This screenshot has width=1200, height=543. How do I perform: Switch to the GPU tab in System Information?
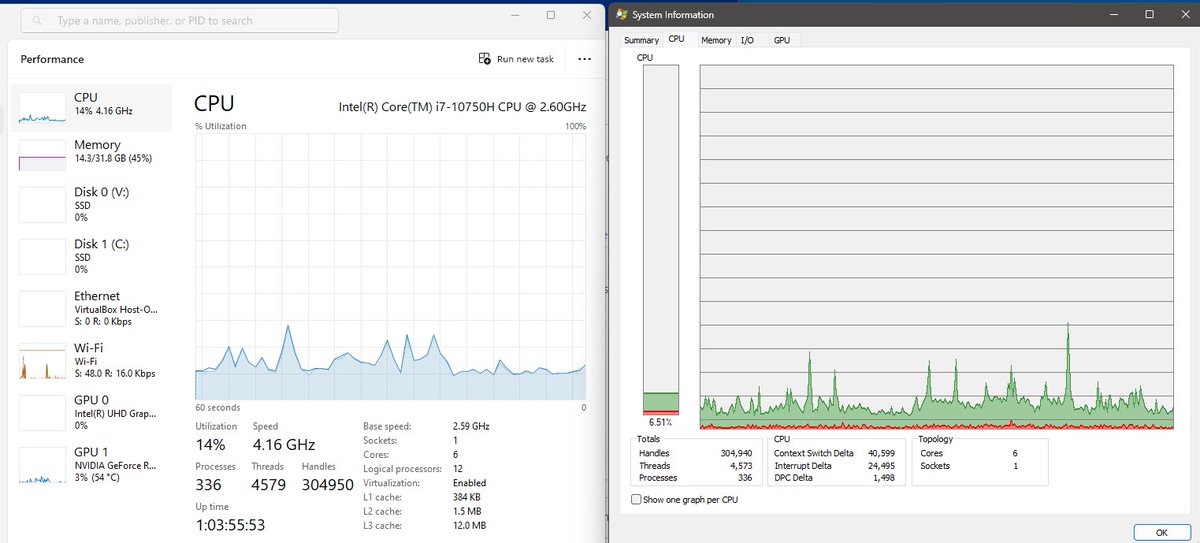782,40
